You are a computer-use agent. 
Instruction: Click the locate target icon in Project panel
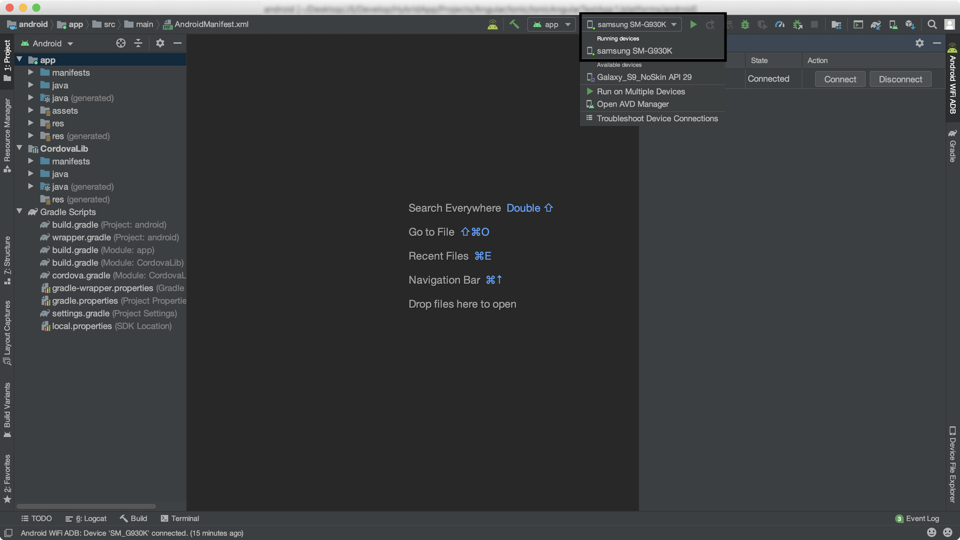pyautogui.click(x=121, y=43)
